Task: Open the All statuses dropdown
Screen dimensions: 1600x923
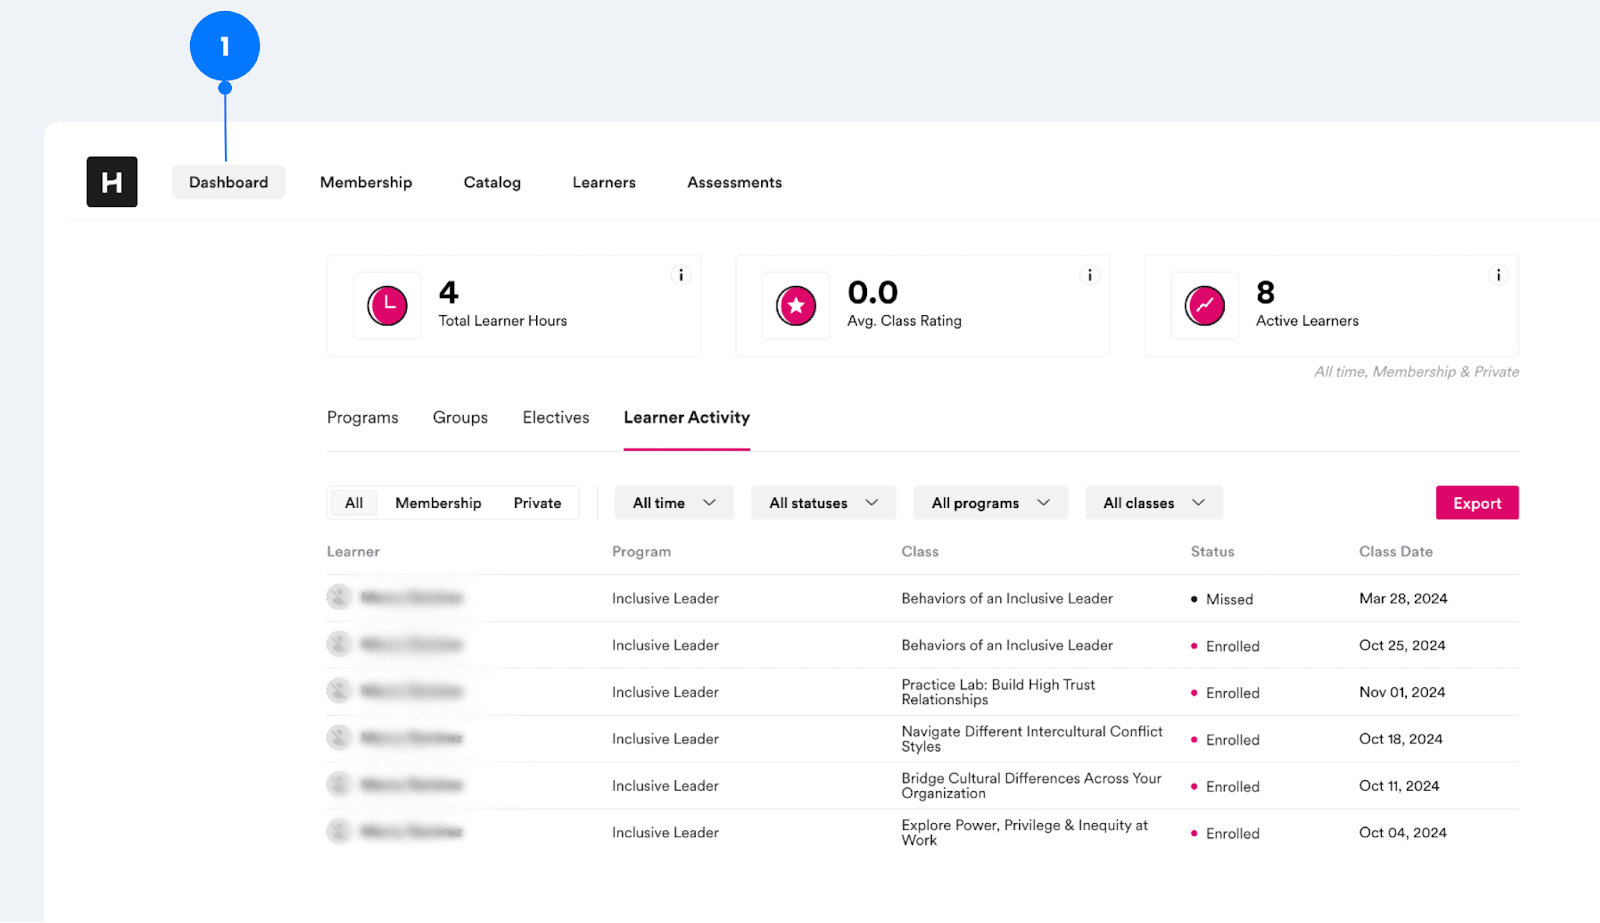Action: [x=822, y=502]
